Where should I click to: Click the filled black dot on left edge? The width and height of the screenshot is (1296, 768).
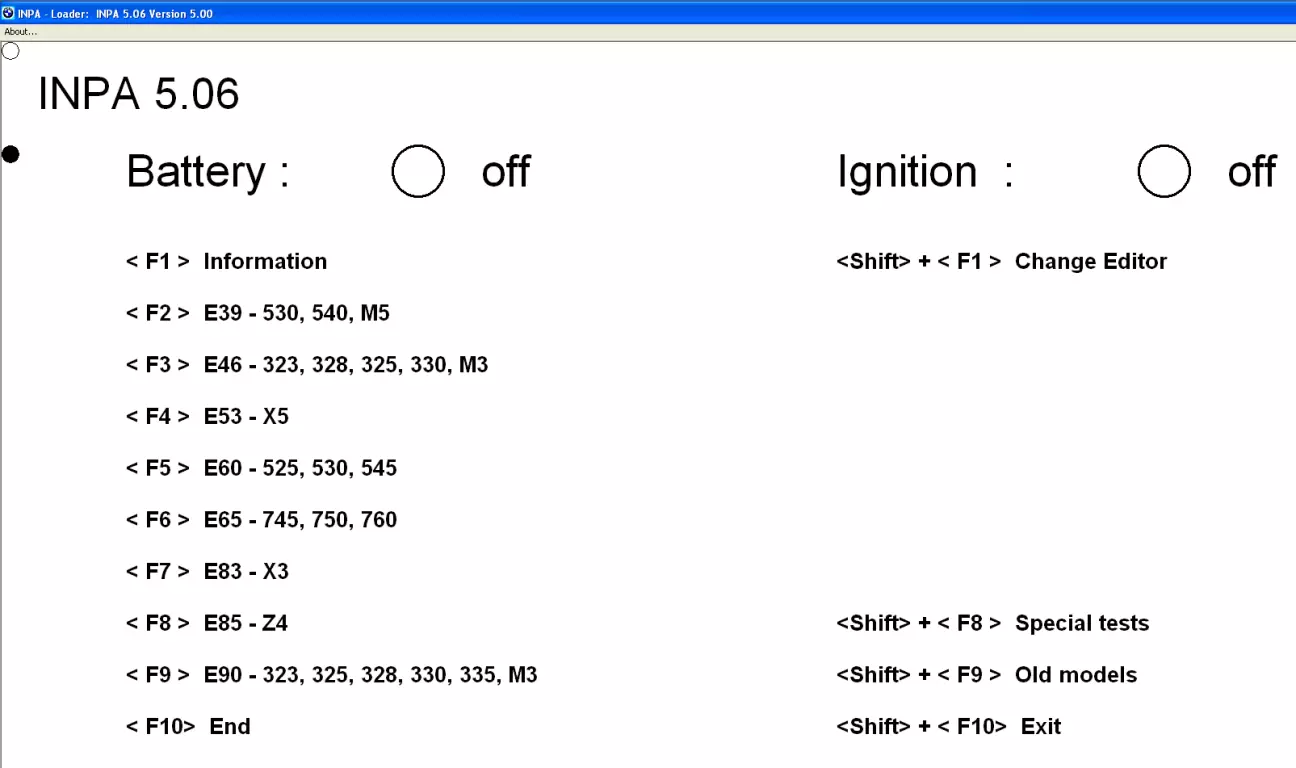(11, 154)
